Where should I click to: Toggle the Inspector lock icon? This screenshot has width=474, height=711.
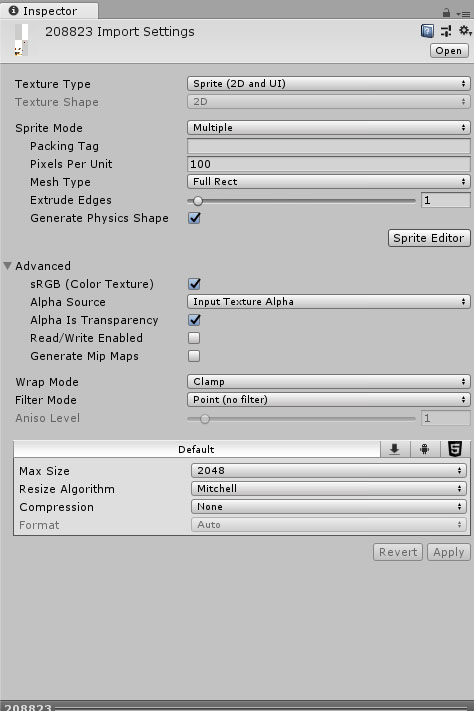[446, 13]
